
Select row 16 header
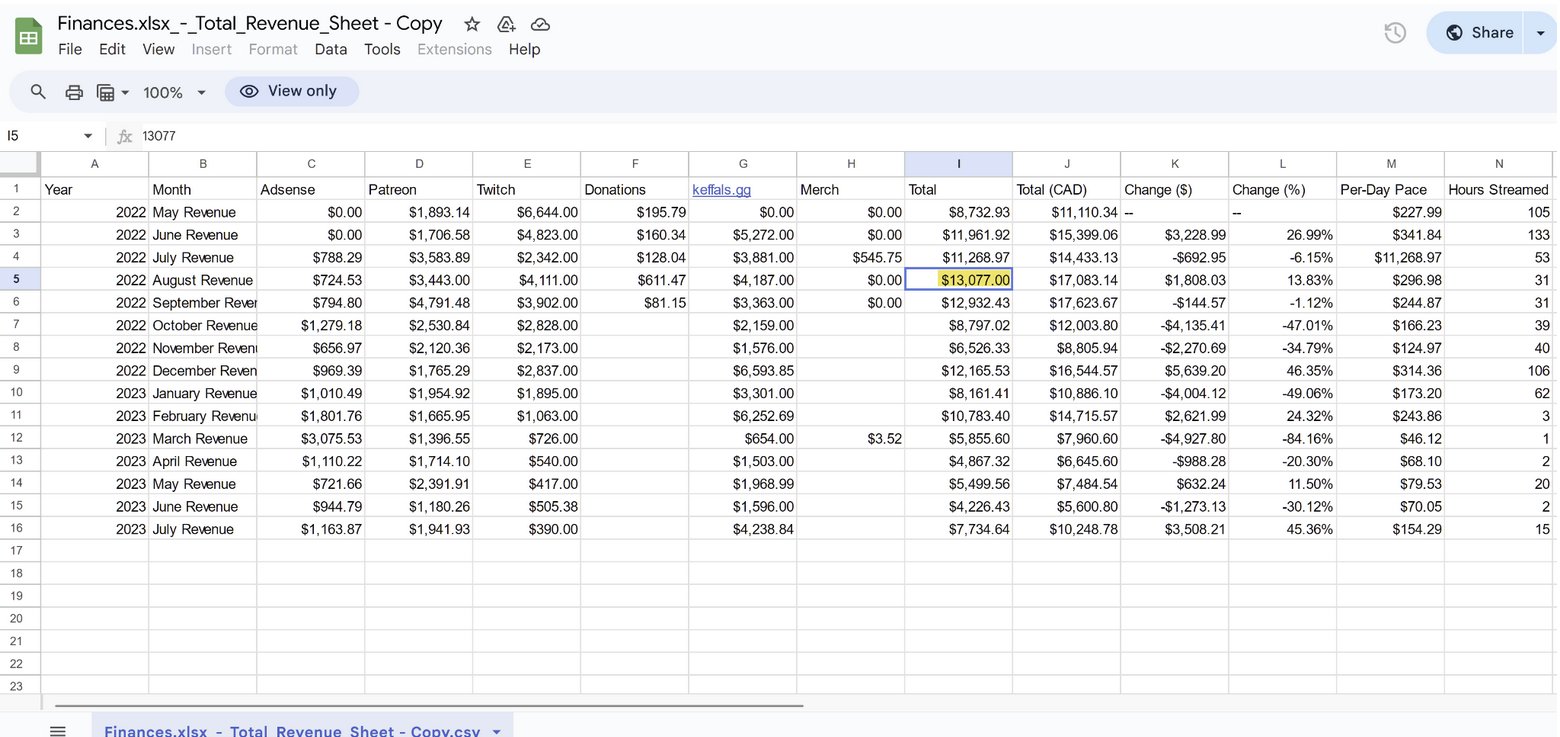point(20,529)
